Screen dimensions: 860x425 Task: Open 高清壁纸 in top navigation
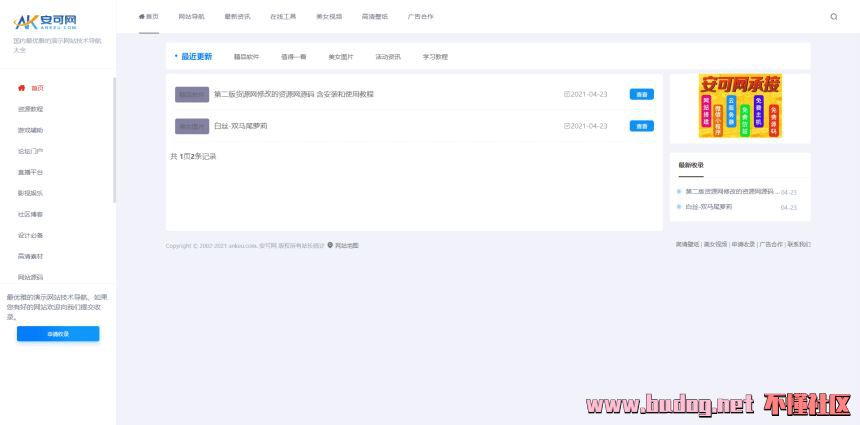click(x=375, y=16)
